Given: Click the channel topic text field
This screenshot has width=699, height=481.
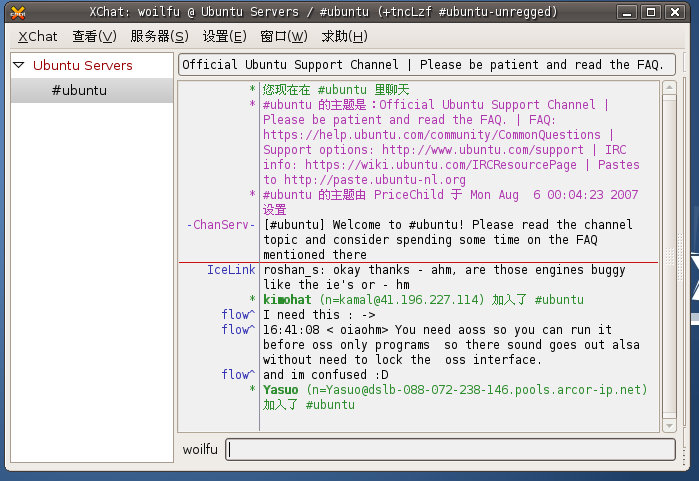Looking at the screenshot, I should click(424, 65).
